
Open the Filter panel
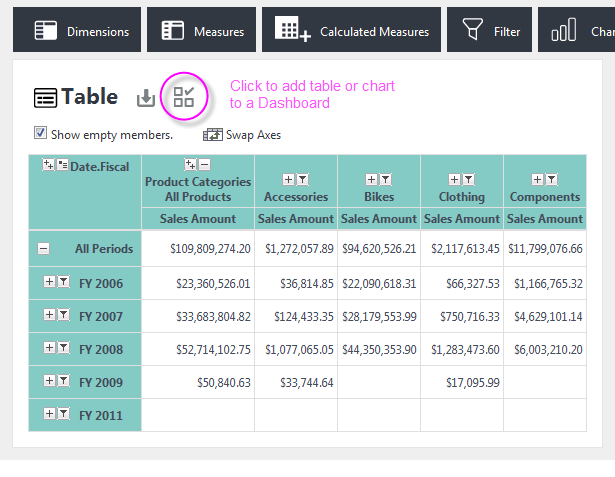[489, 30]
